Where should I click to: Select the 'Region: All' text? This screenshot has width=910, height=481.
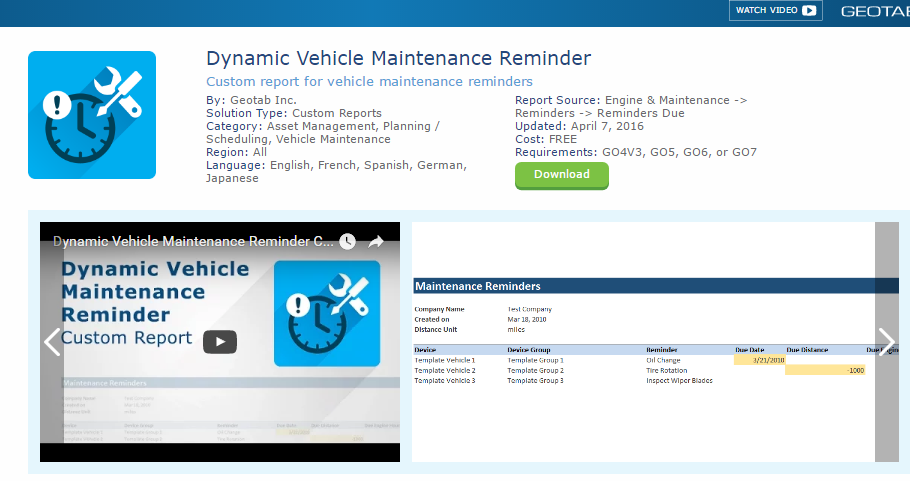coord(236,152)
